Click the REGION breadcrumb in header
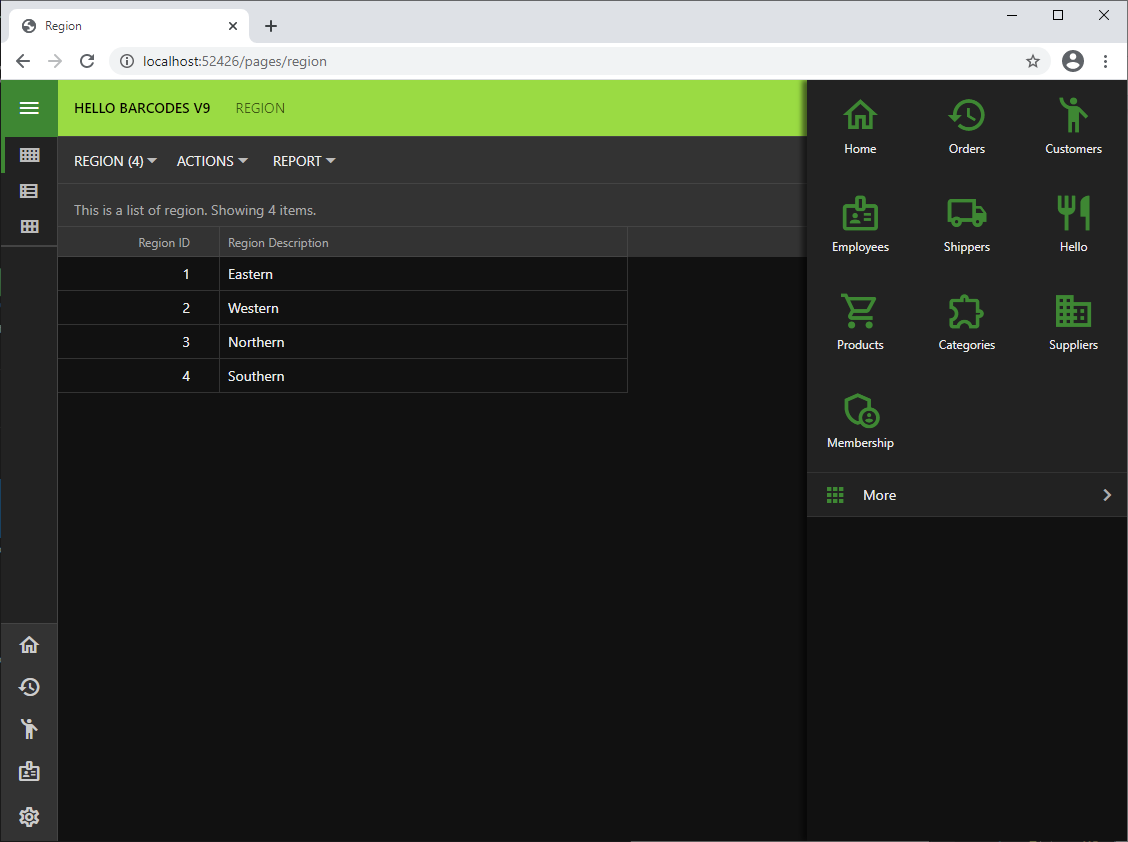1128x842 pixels. 260,108
